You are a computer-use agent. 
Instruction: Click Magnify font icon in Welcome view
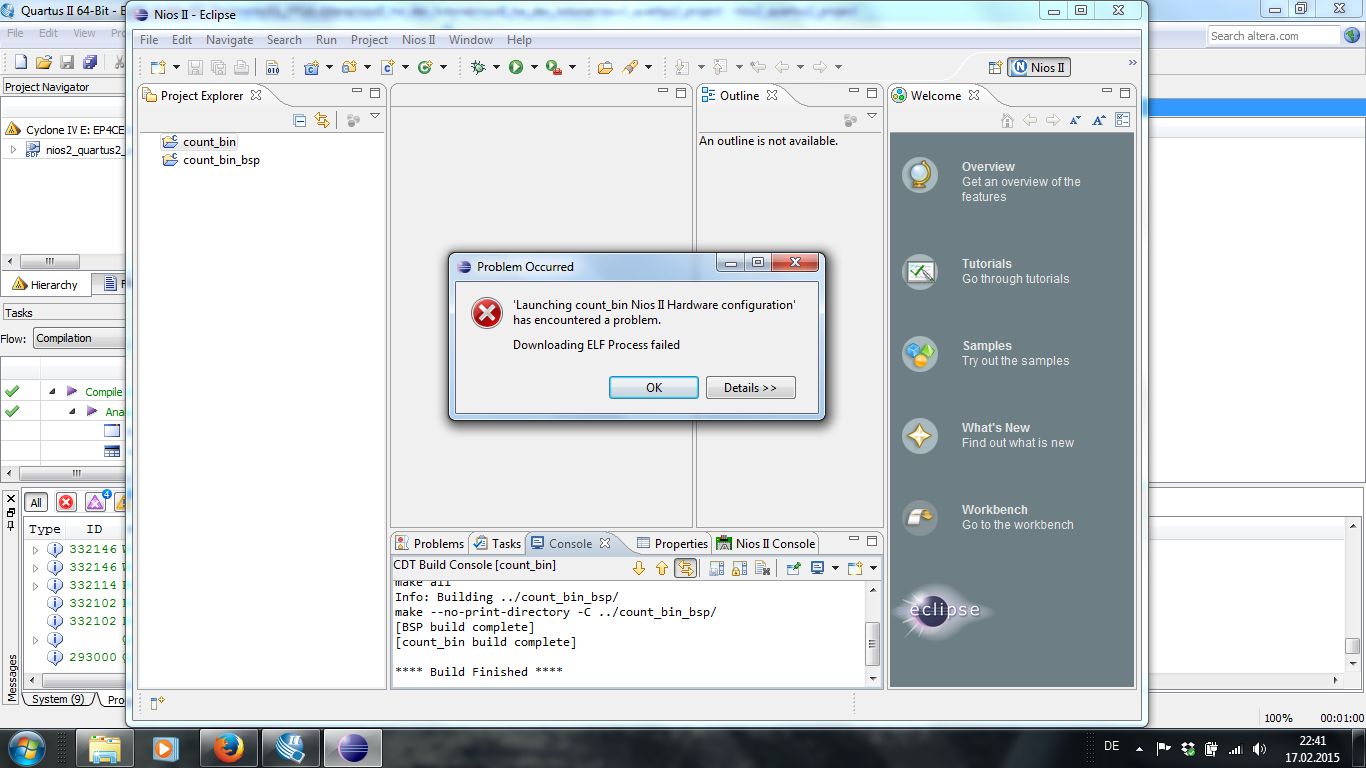pyautogui.click(x=1098, y=120)
